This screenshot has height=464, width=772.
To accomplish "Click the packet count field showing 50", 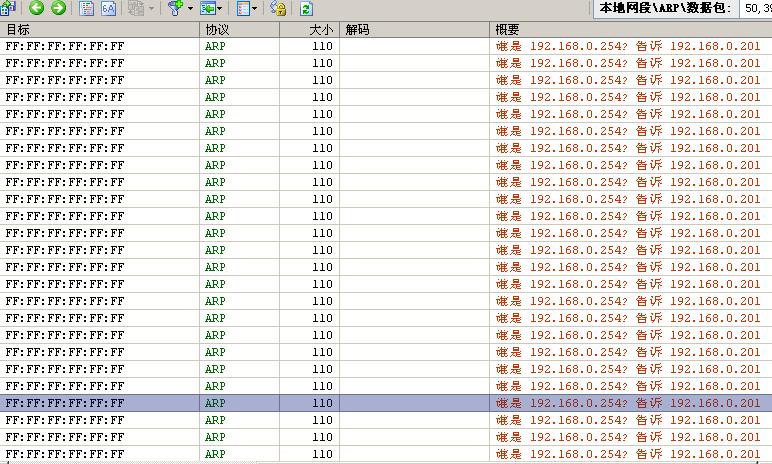I will (x=756, y=9).
